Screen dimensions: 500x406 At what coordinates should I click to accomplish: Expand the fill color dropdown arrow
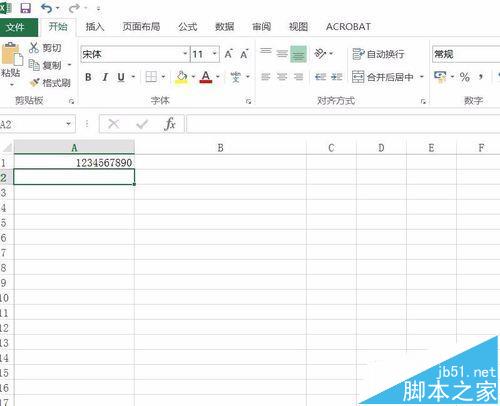193,77
